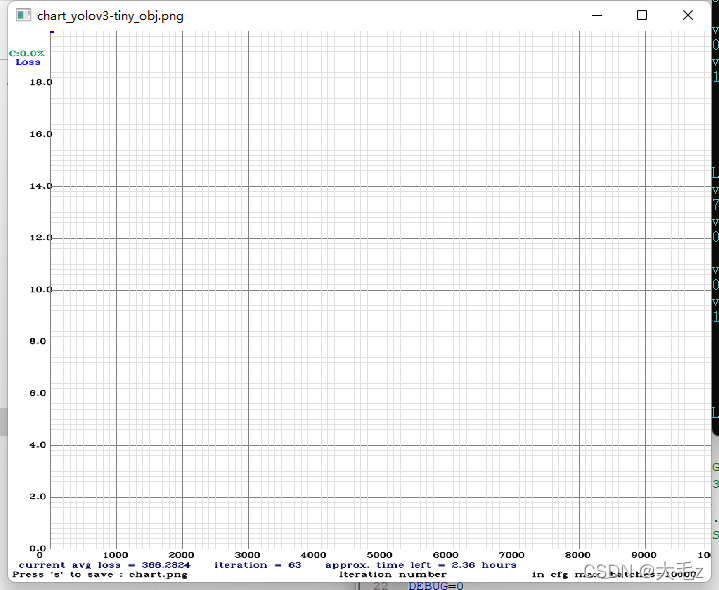719x590 pixels.
Task: Minimize the chart_yolov3-tiny_obj.png window
Action: click(597, 15)
